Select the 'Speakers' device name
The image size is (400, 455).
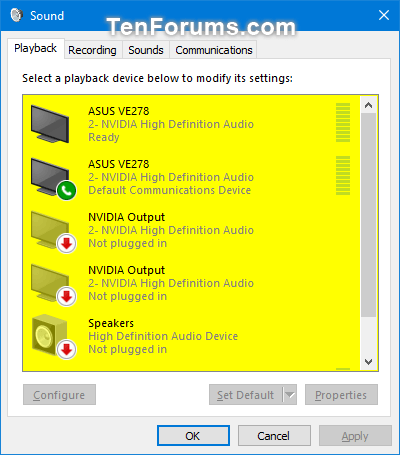(x=111, y=323)
